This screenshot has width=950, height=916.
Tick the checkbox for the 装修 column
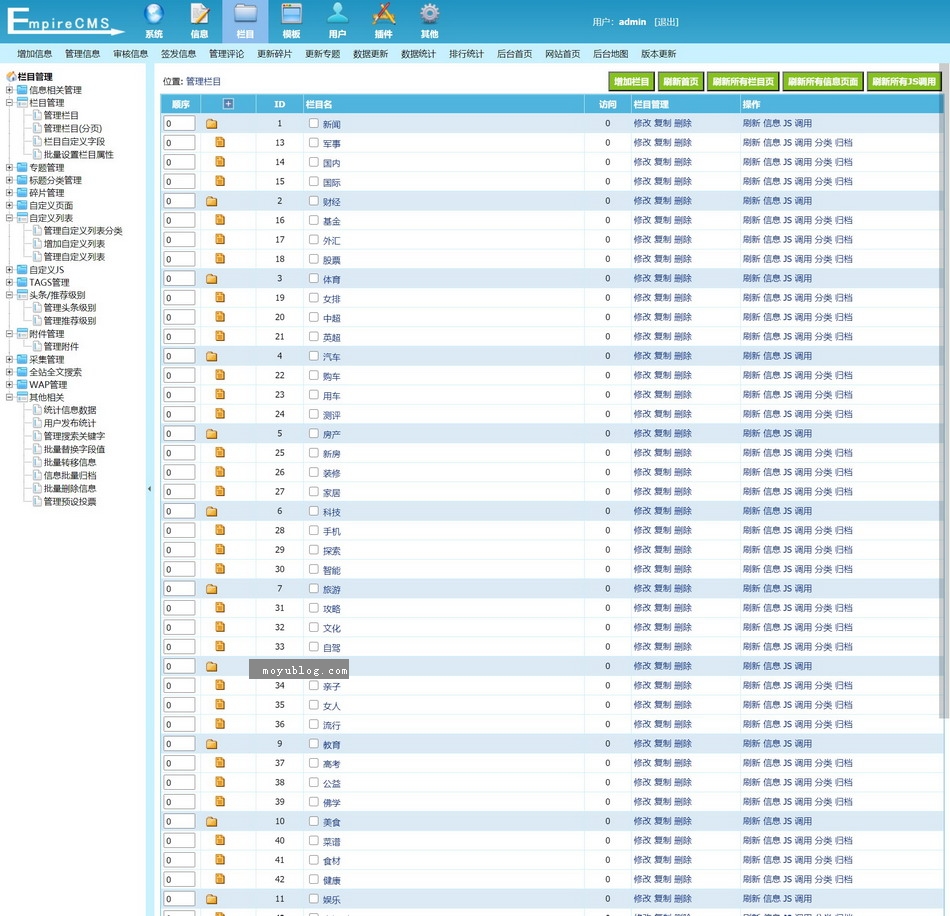click(x=313, y=472)
